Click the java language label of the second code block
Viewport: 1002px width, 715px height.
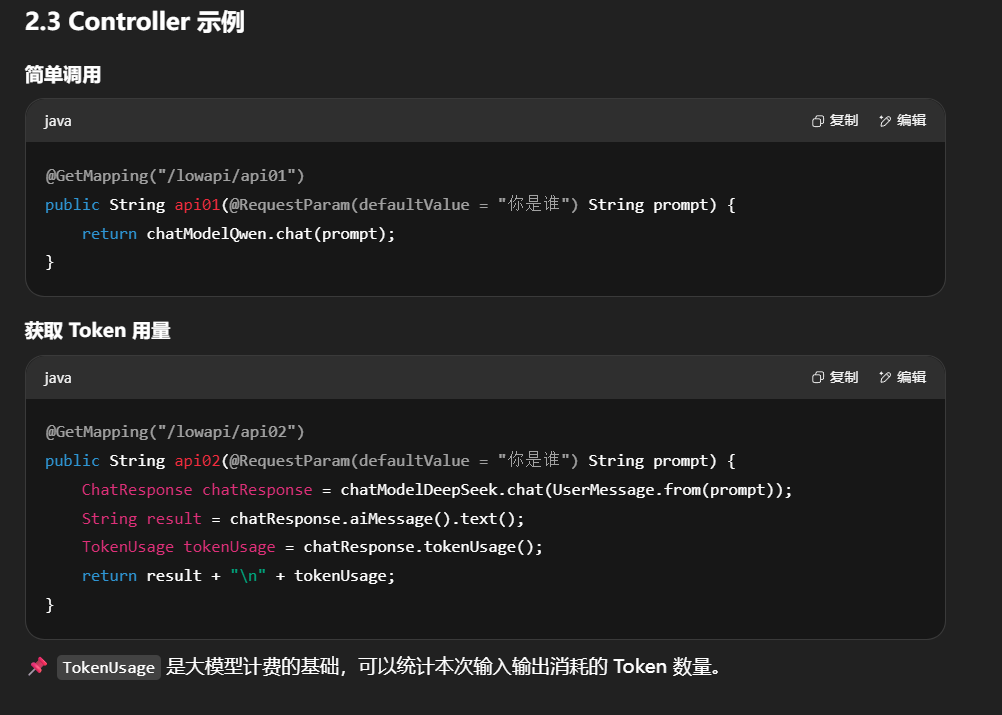[x=58, y=378]
